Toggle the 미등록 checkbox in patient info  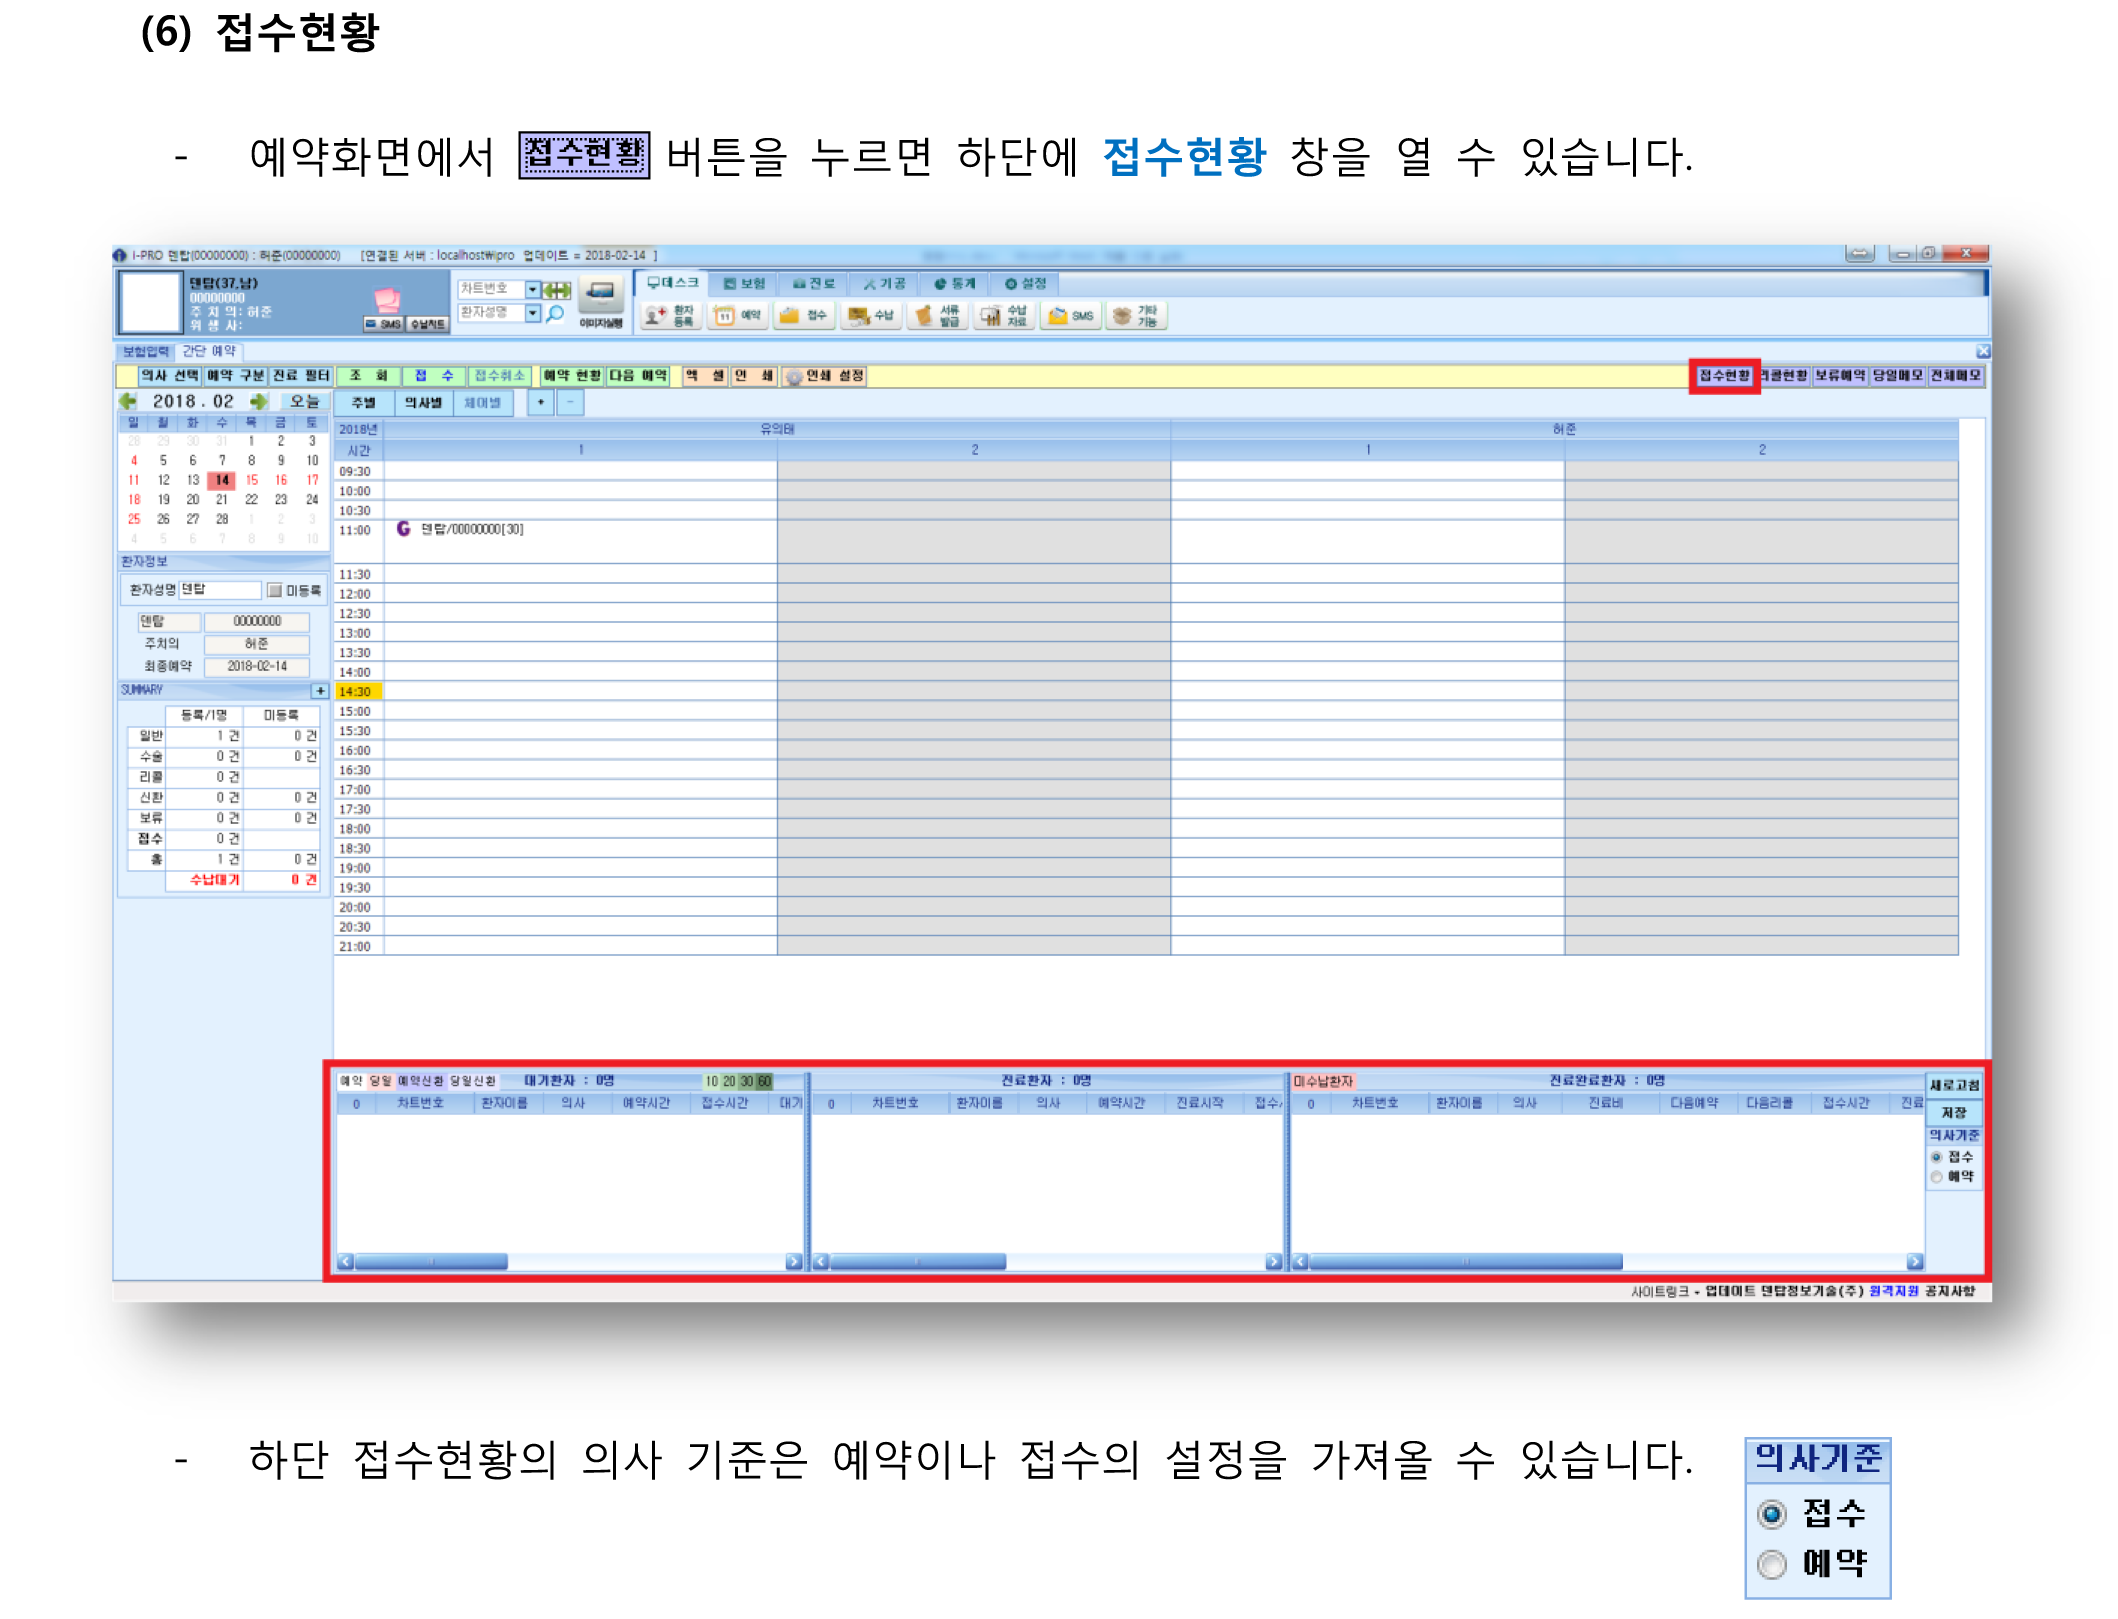click(x=275, y=591)
